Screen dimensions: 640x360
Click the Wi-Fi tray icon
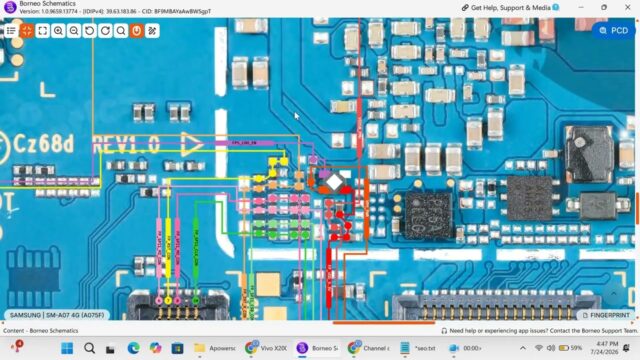tap(539, 348)
